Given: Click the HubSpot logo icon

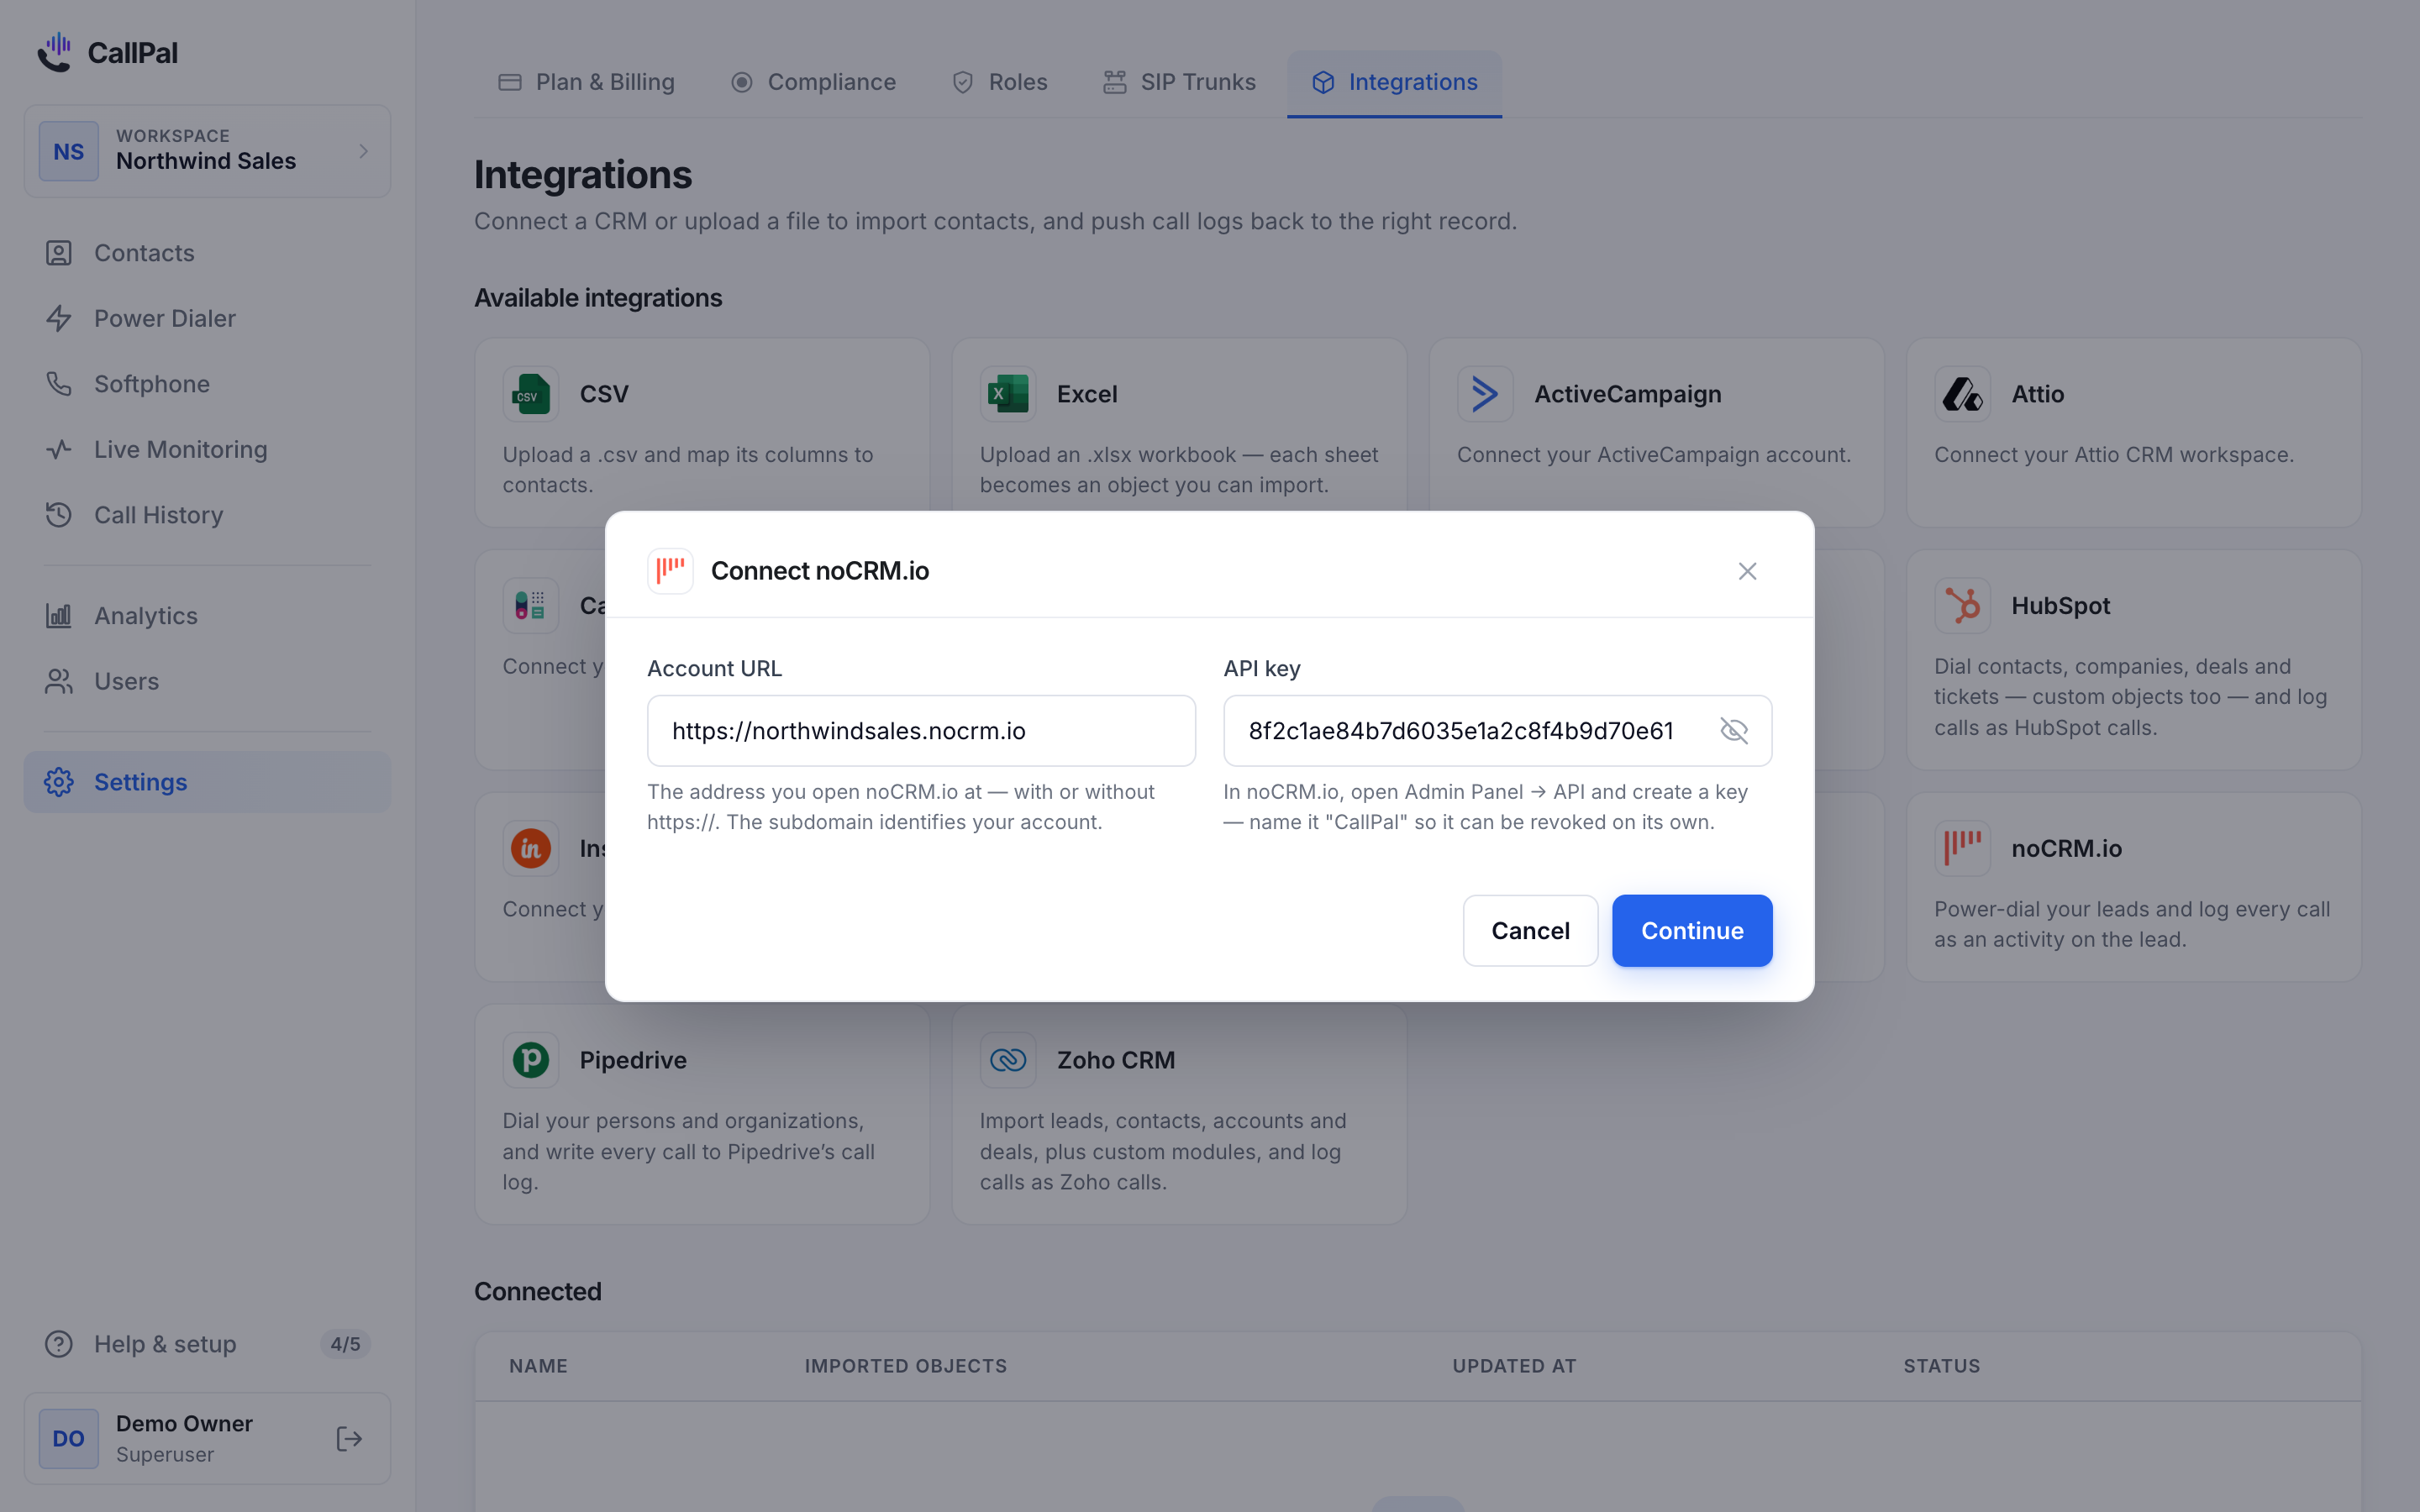Looking at the screenshot, I should tap(1962, 606).
